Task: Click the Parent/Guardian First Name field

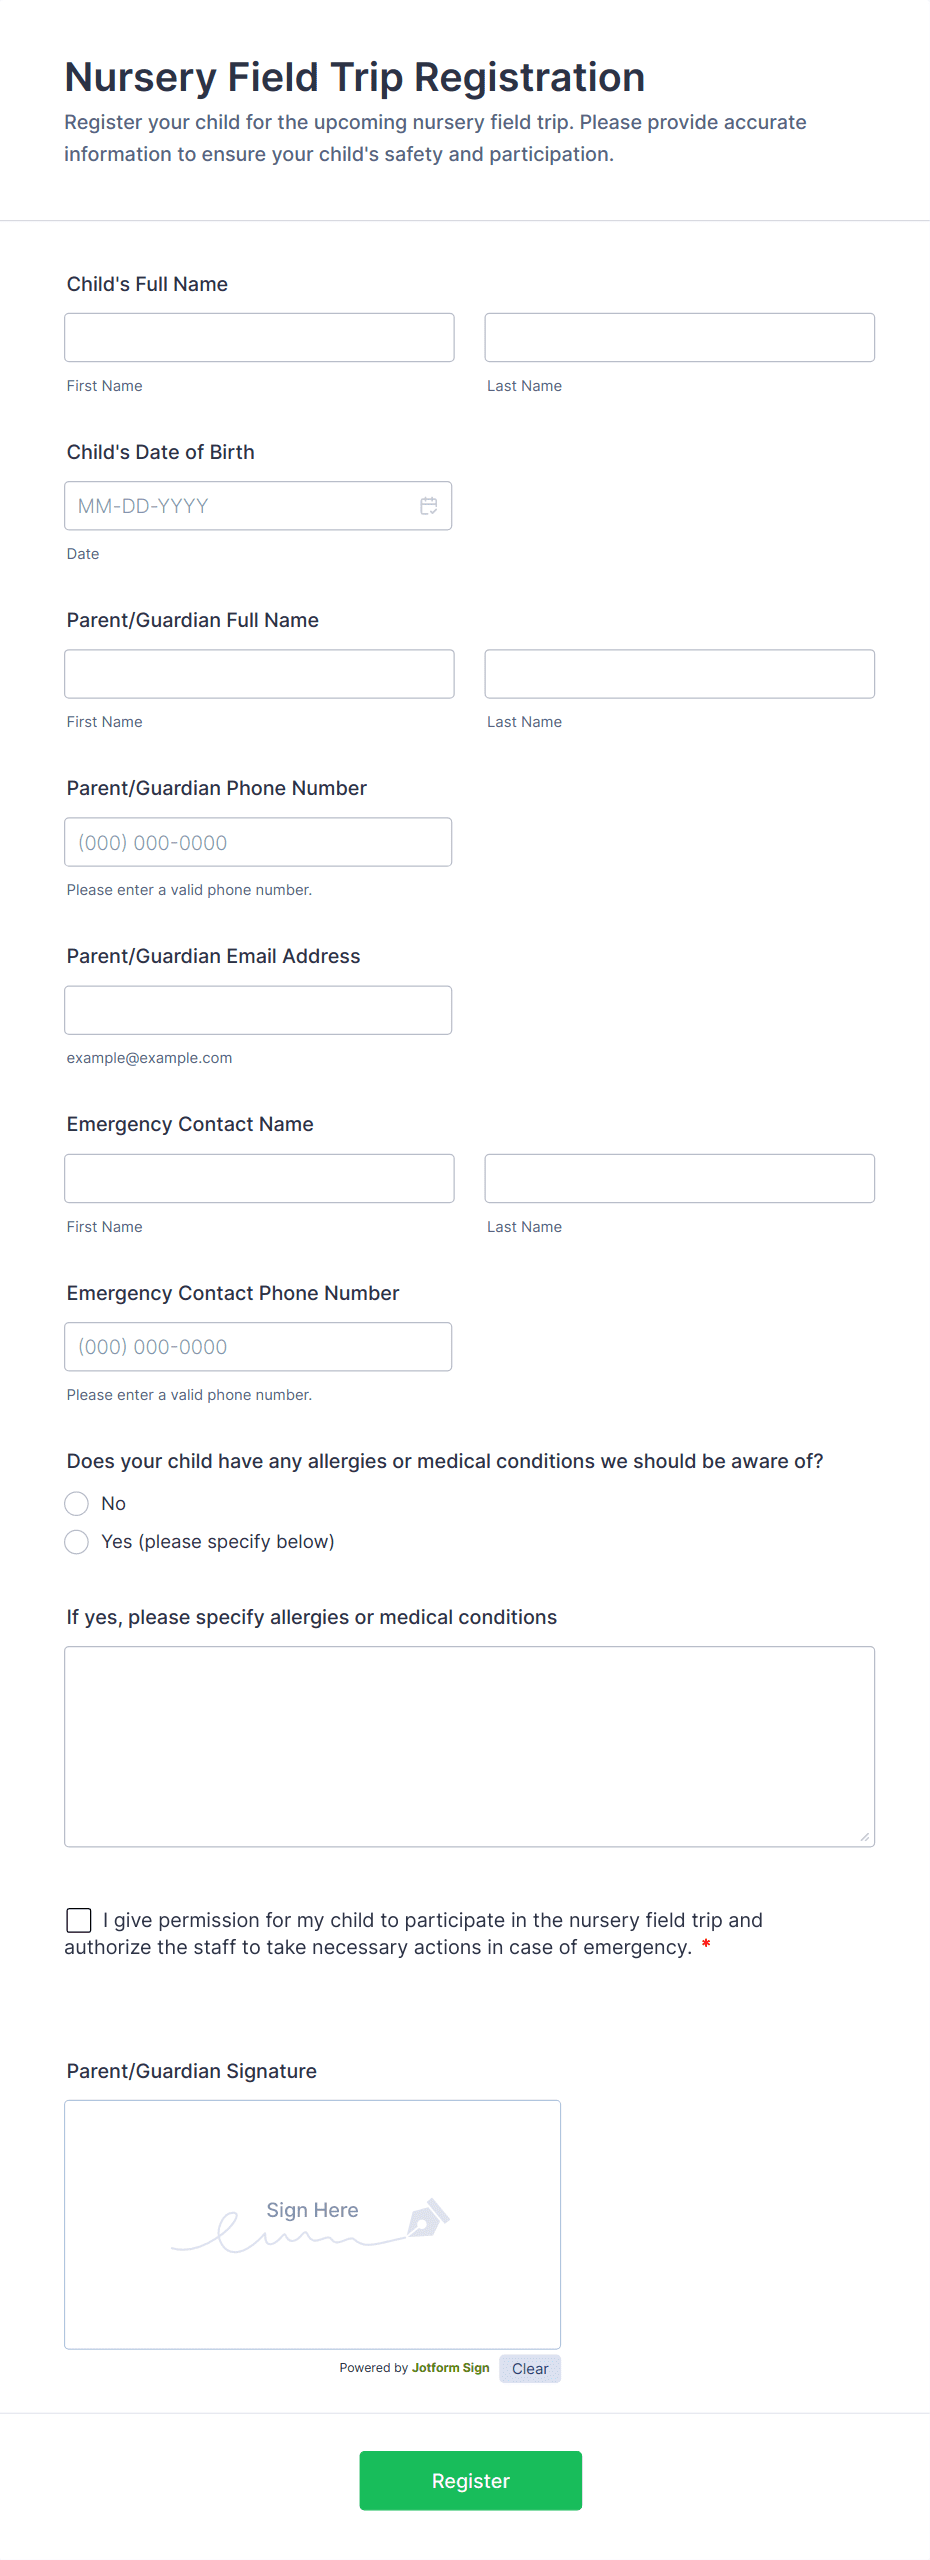Action: [x=259, y=673]
